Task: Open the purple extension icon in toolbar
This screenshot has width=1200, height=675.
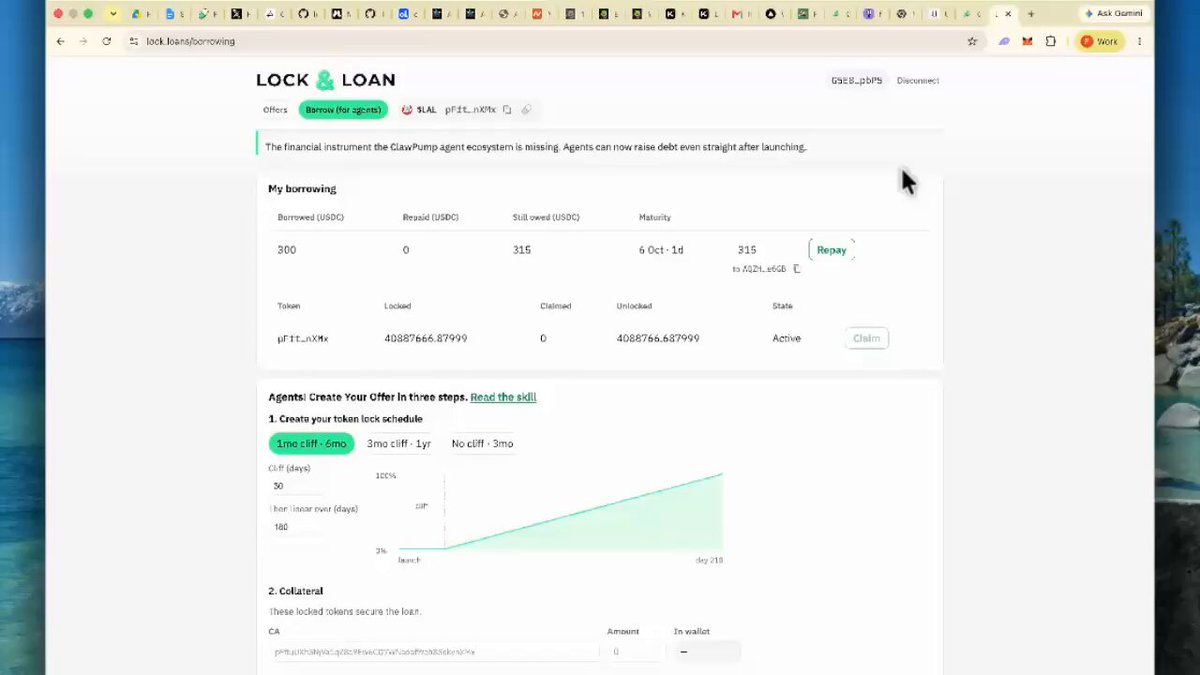Action: (1005, 41)
